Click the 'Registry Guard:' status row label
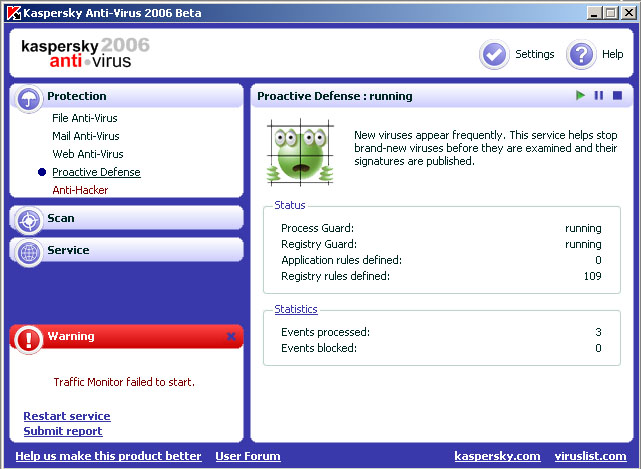The width and height of the screenshot is (641, 469). (x=319, y=244)
